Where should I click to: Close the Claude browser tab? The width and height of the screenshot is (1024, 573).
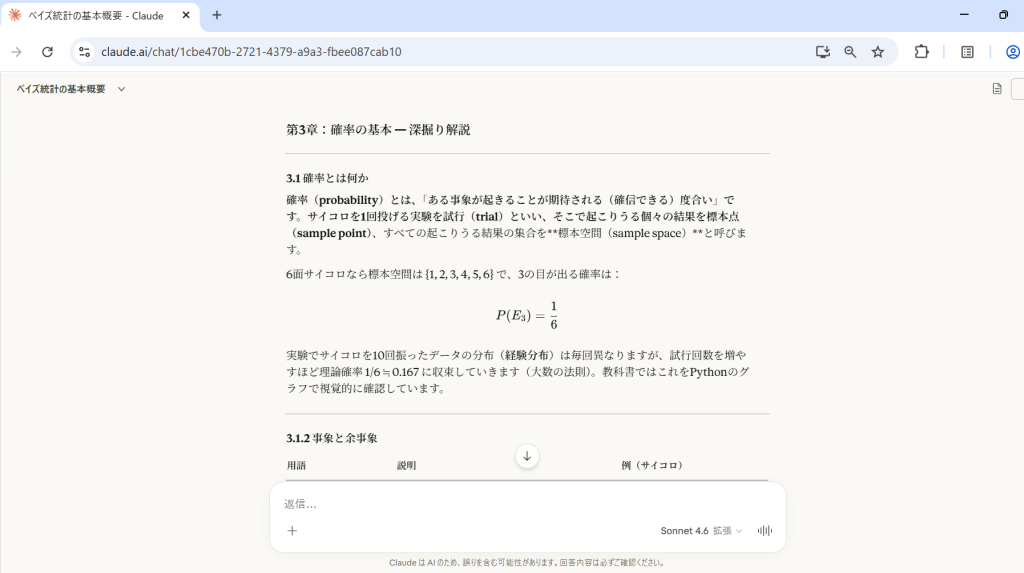186,15
